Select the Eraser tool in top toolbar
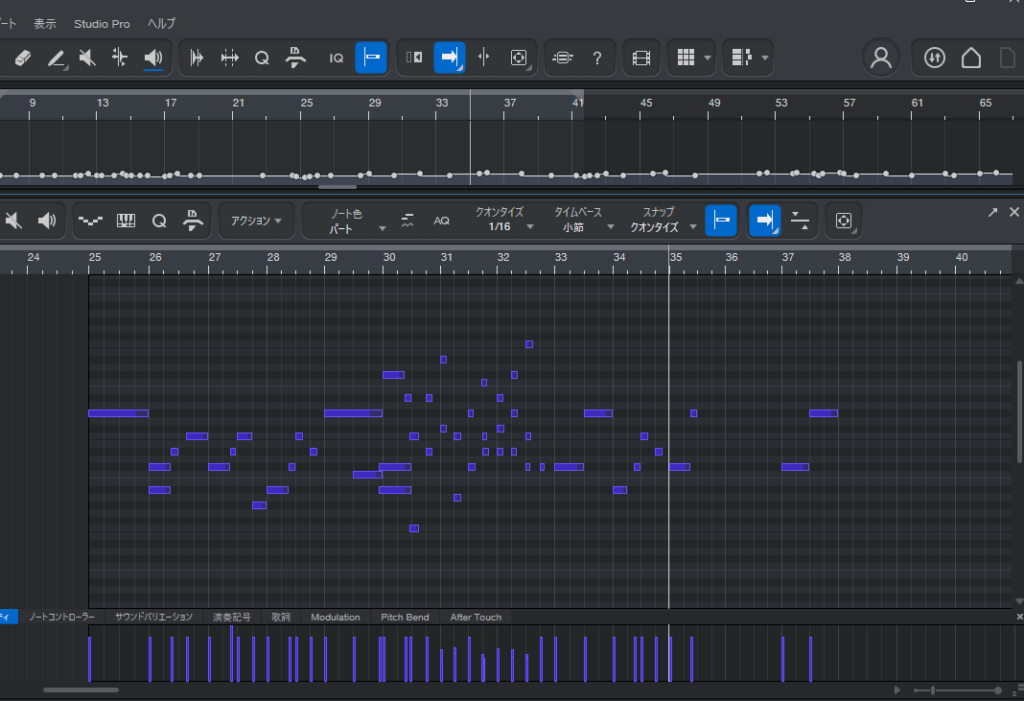The height and width of the screenshot is (701, 1024). pos(24,58)
